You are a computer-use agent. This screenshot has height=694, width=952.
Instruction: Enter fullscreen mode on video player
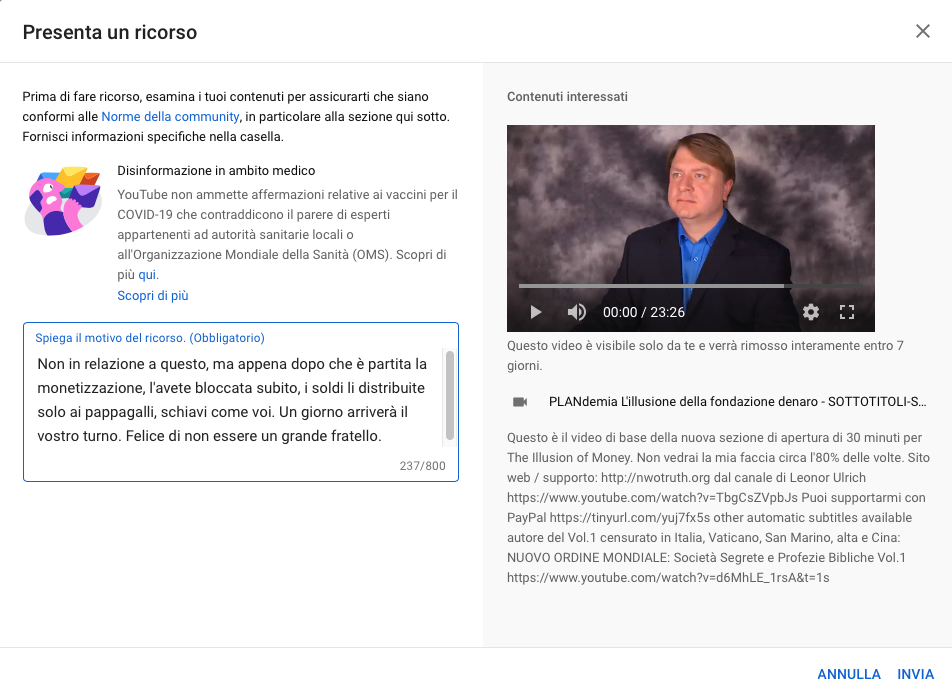(x=847, y=312)
